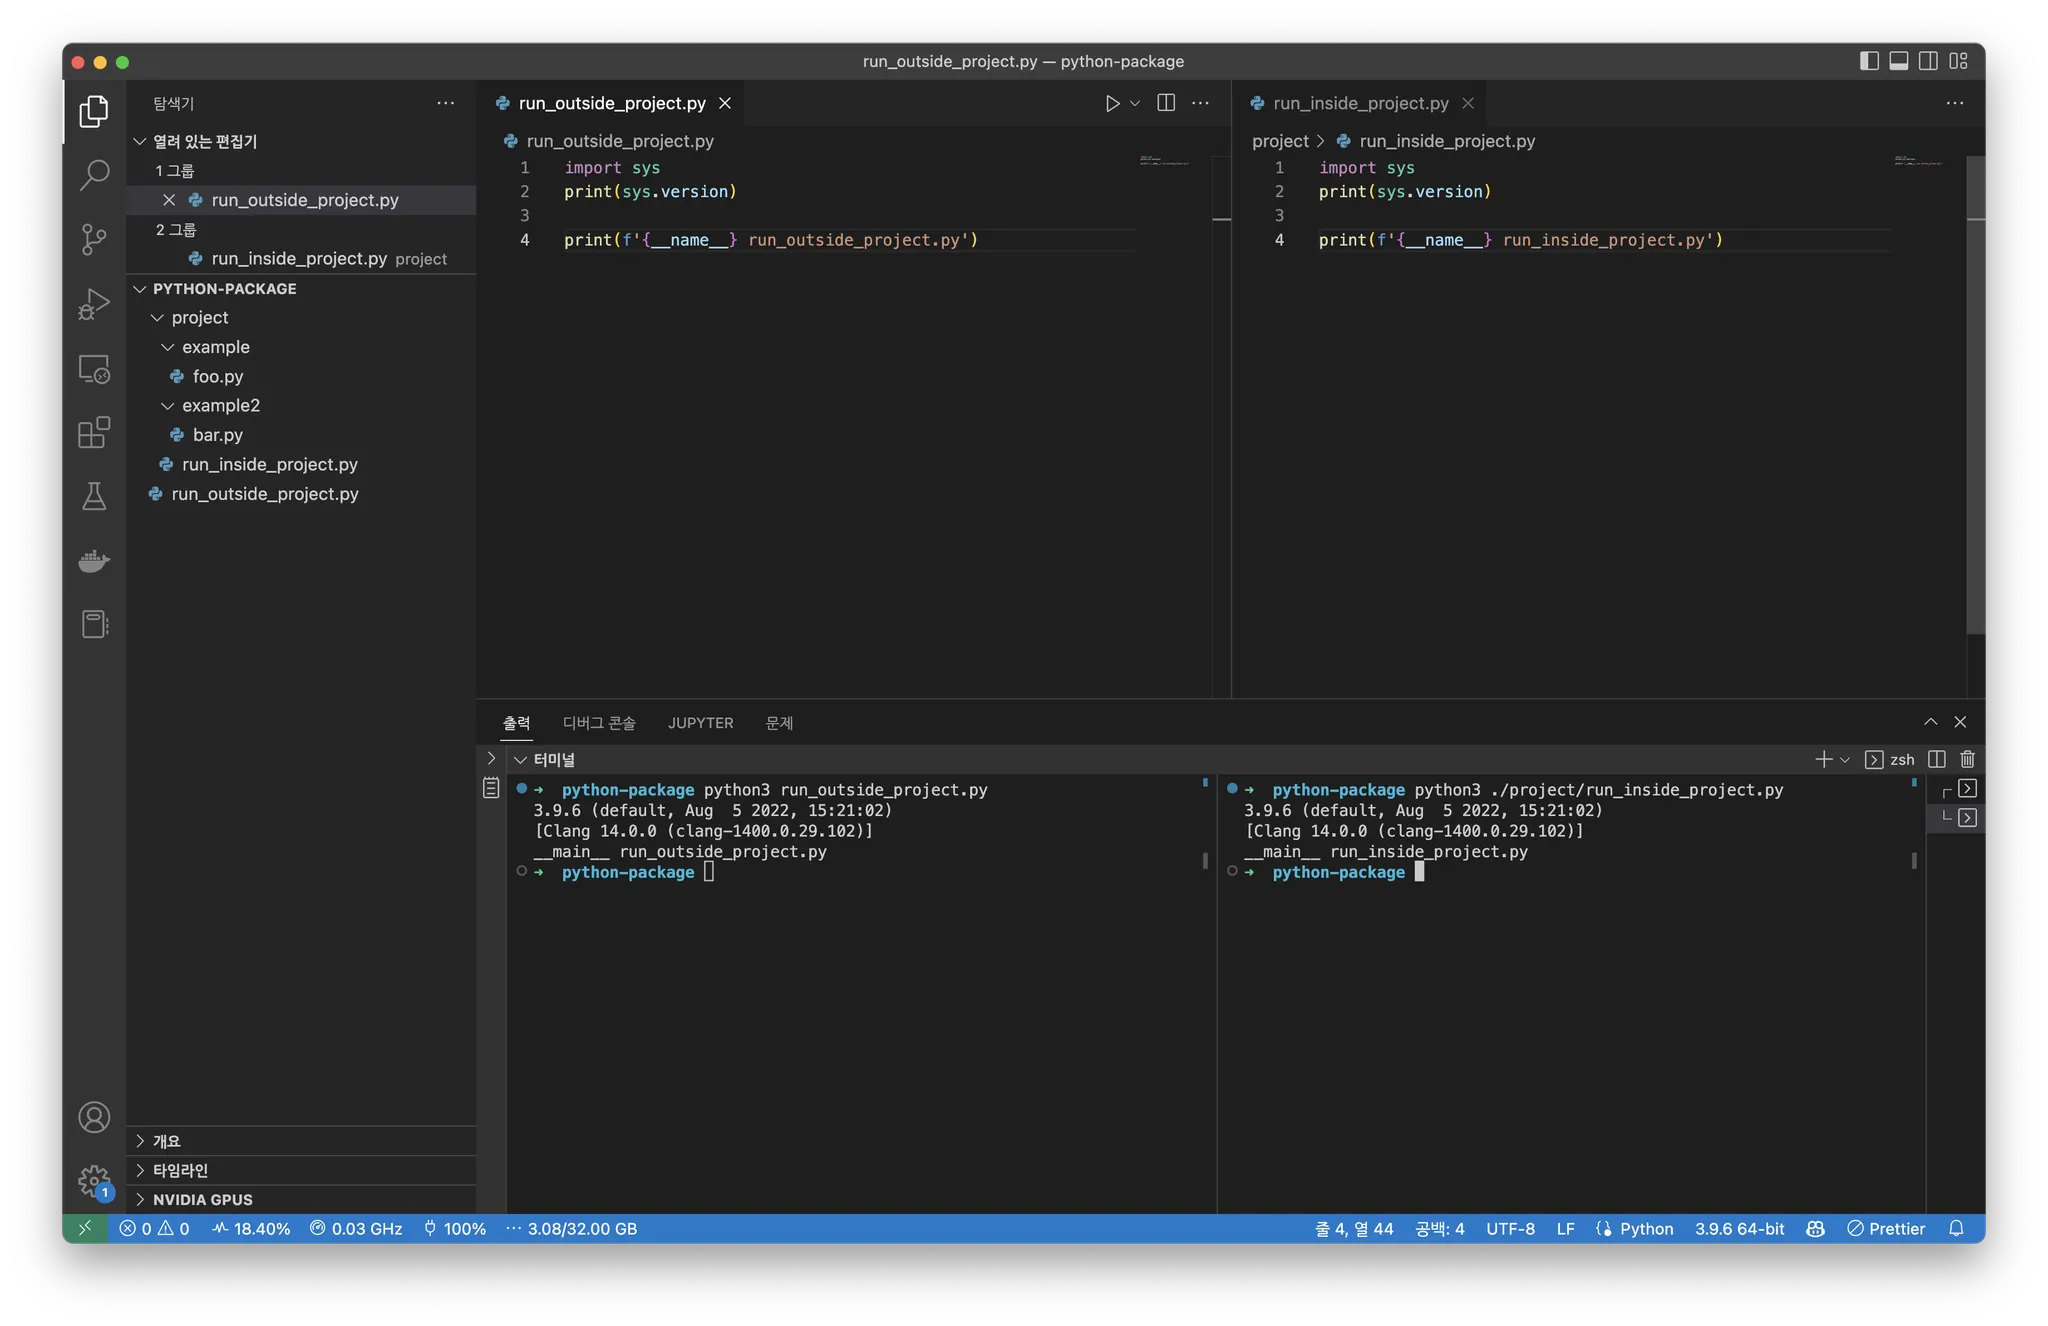Open the Testing flask view
The image size is (2048, 1326).
coord(94,497)
